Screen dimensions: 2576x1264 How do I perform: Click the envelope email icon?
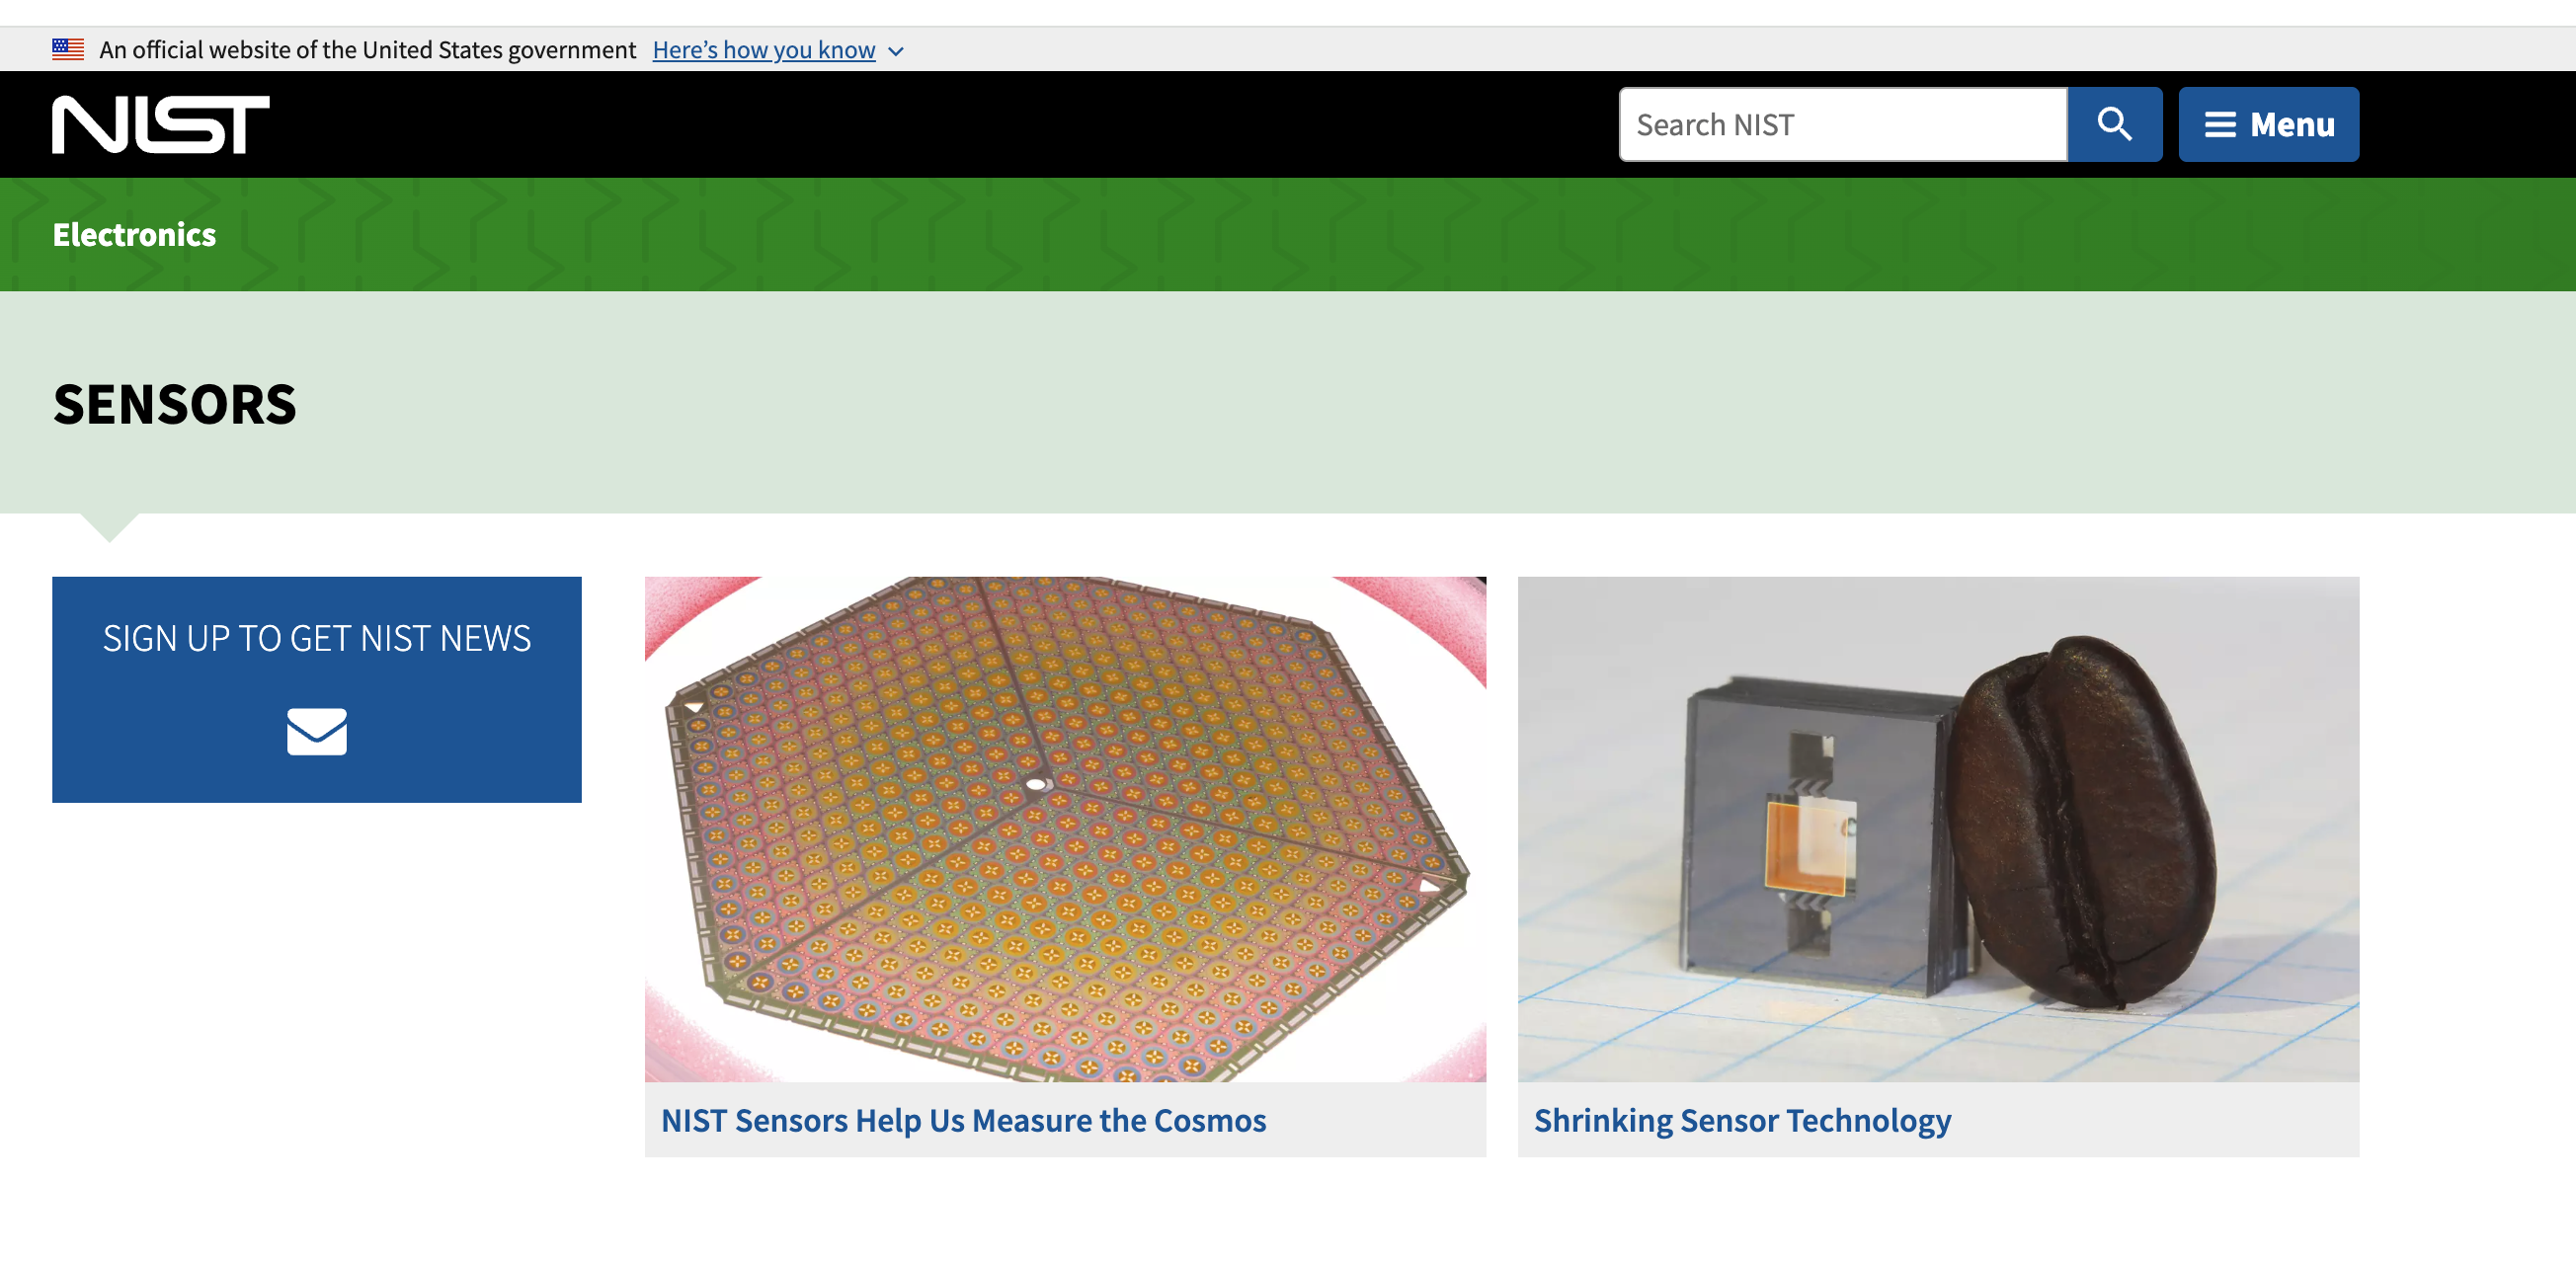(x=317, y=731)
